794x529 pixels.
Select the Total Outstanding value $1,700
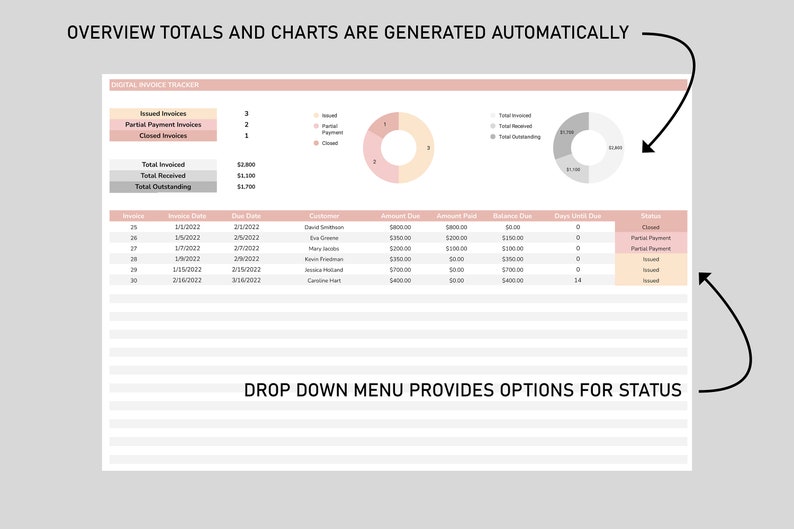coord(246,187)
